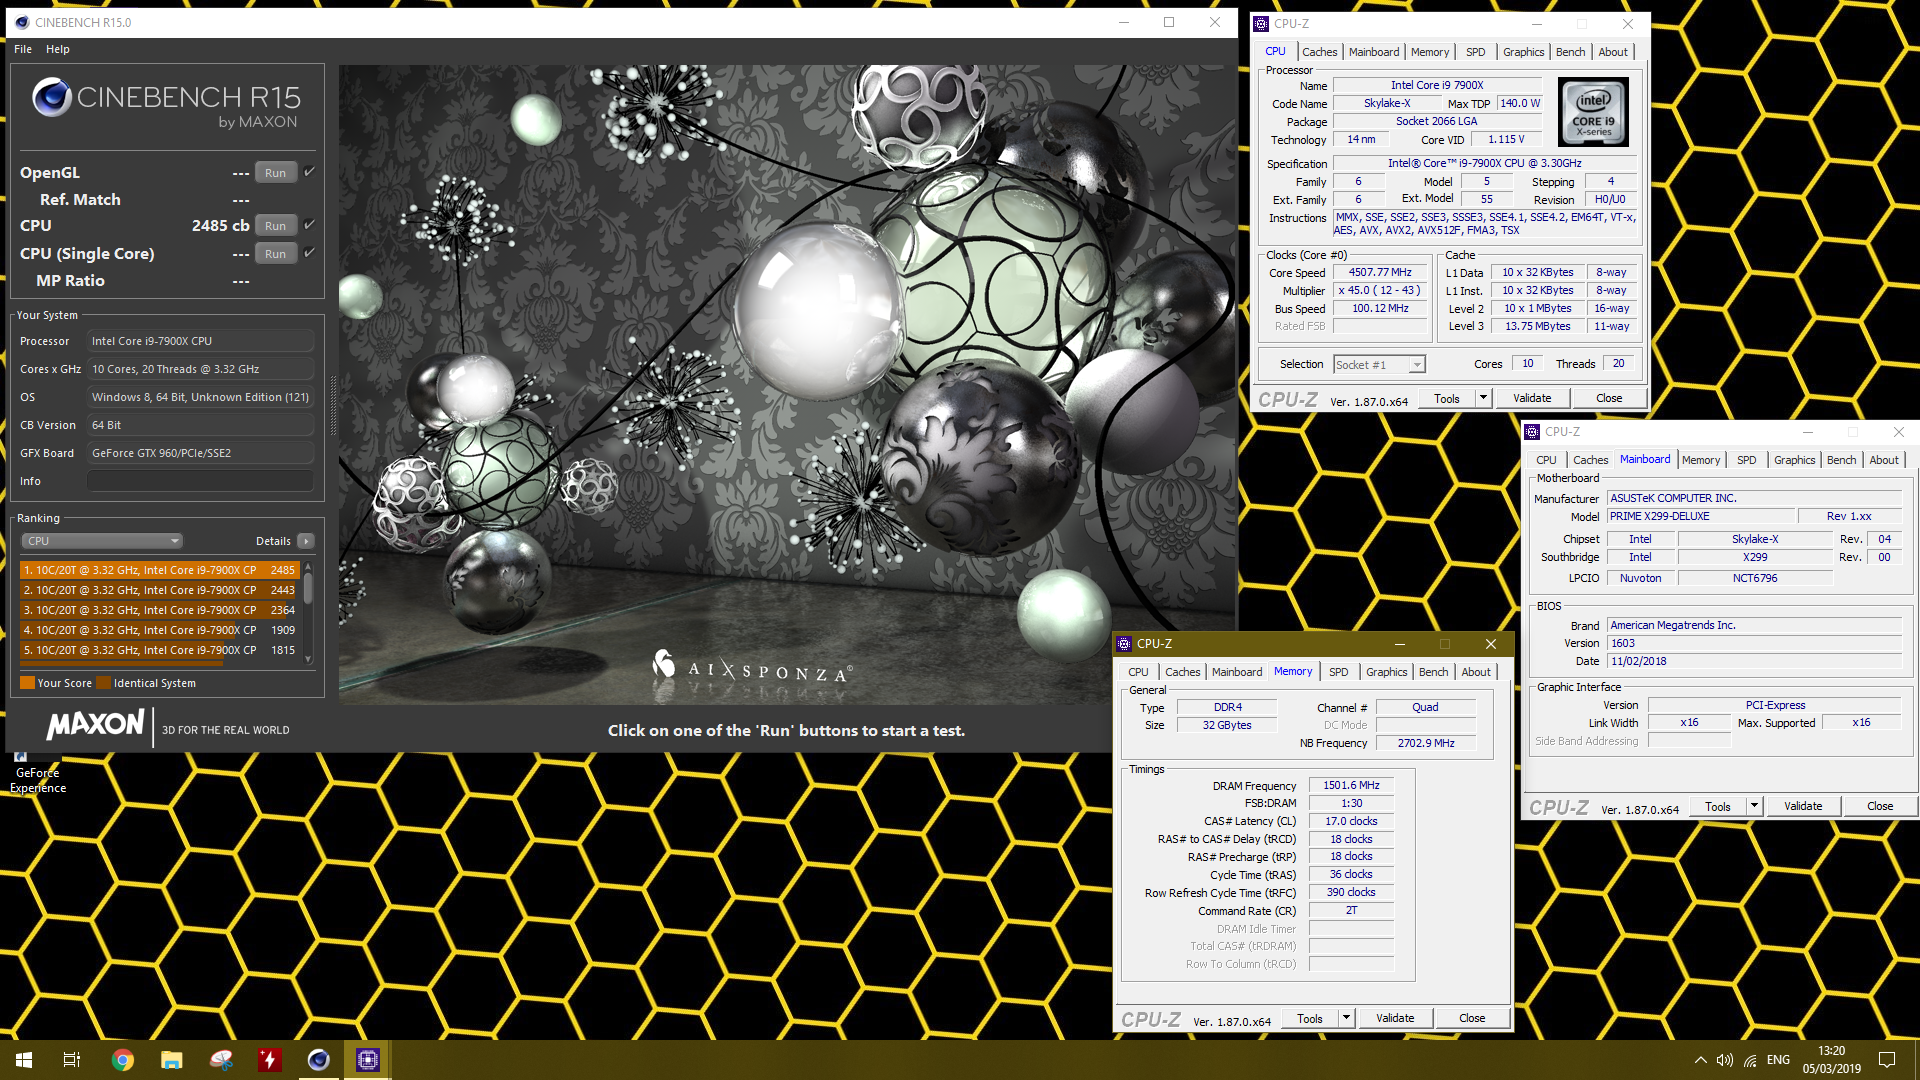Screen dimensions: 1920x1080
Task: Open the paint palette app in the taskbar
Action: point(220,1060)
